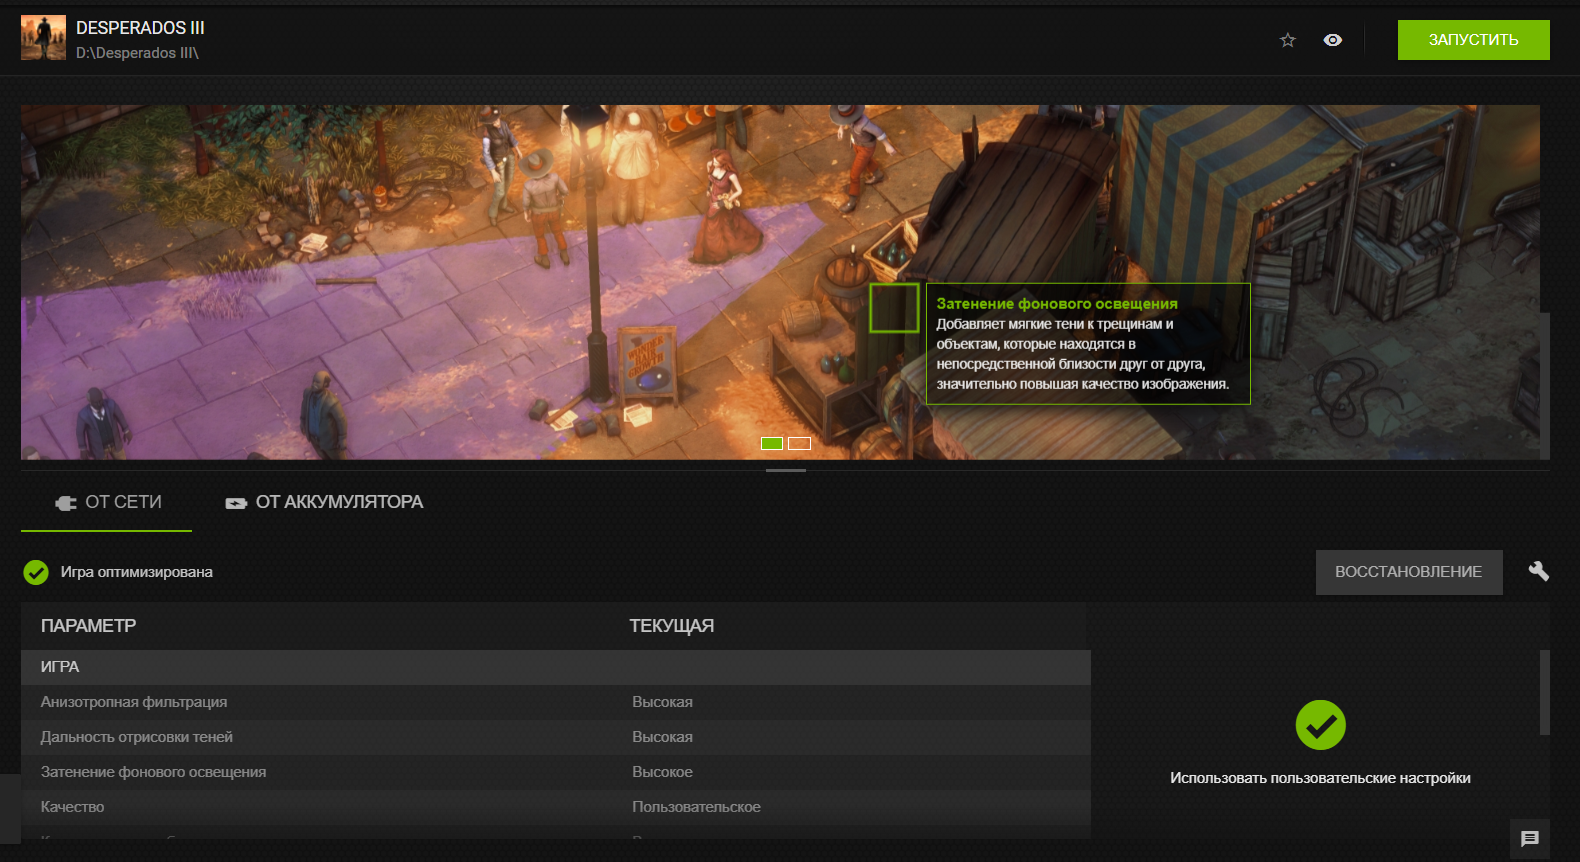Select the Анизотропная фильтрация setting row

pyautogui.click(x=556, y=702)
